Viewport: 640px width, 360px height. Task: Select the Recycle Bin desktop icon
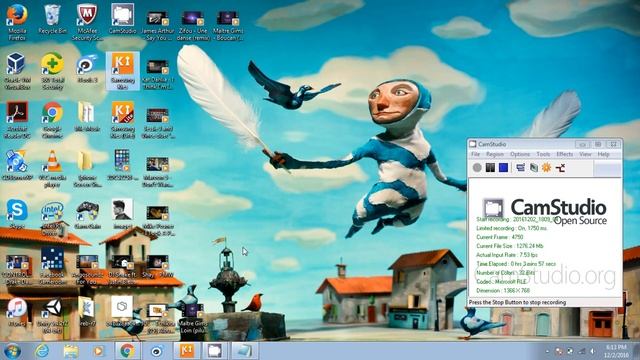pos(52,20)
